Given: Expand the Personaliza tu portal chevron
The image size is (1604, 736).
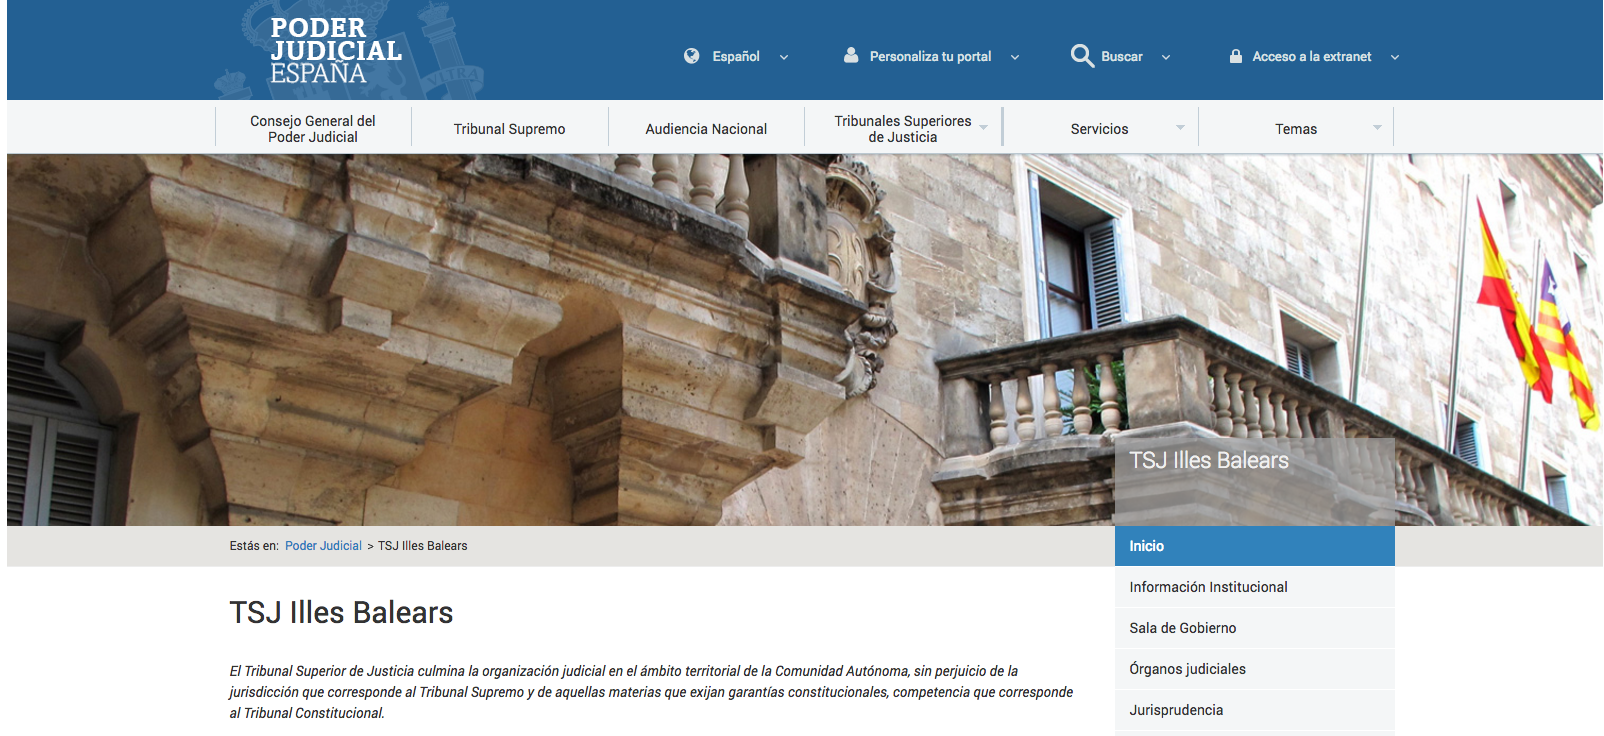Looking at the screenshot, I should point(1015,57).
